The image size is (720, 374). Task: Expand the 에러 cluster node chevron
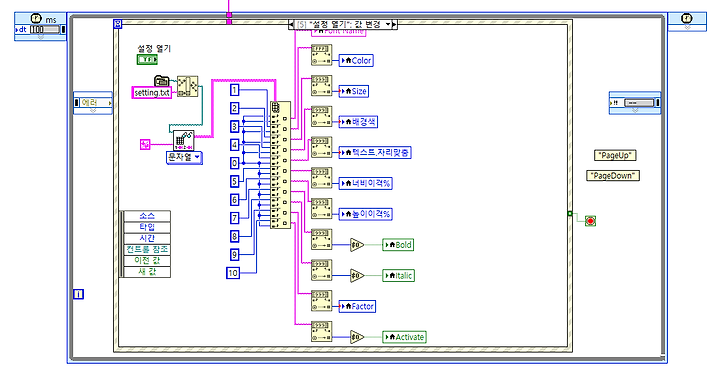[93, 111]
